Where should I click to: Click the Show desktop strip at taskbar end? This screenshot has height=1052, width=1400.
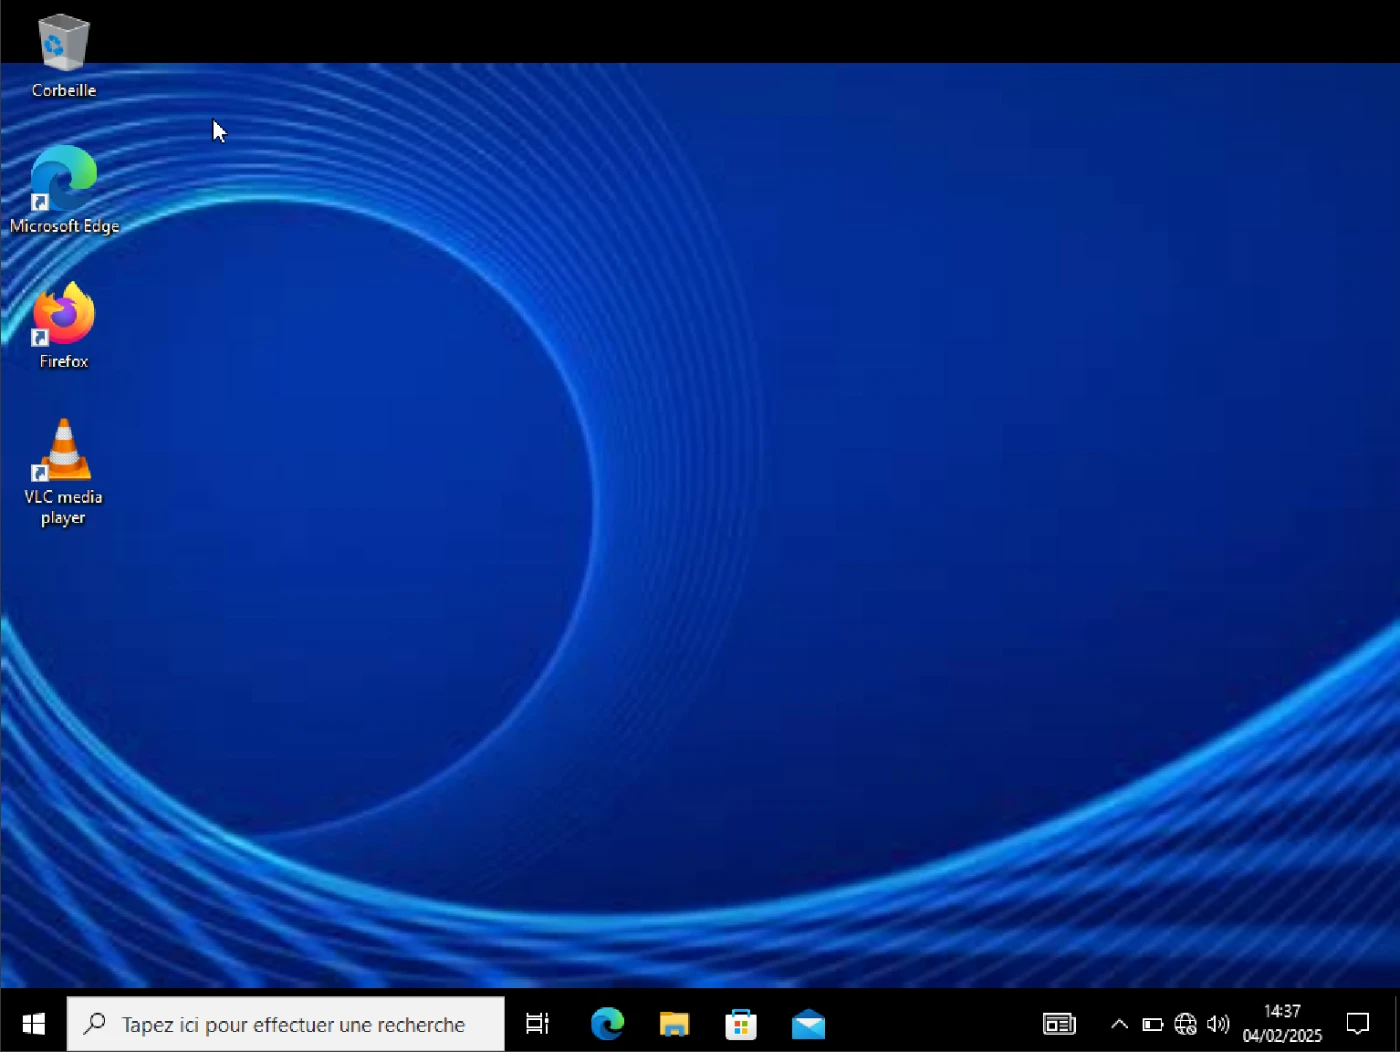(x=1396, y=1024)
